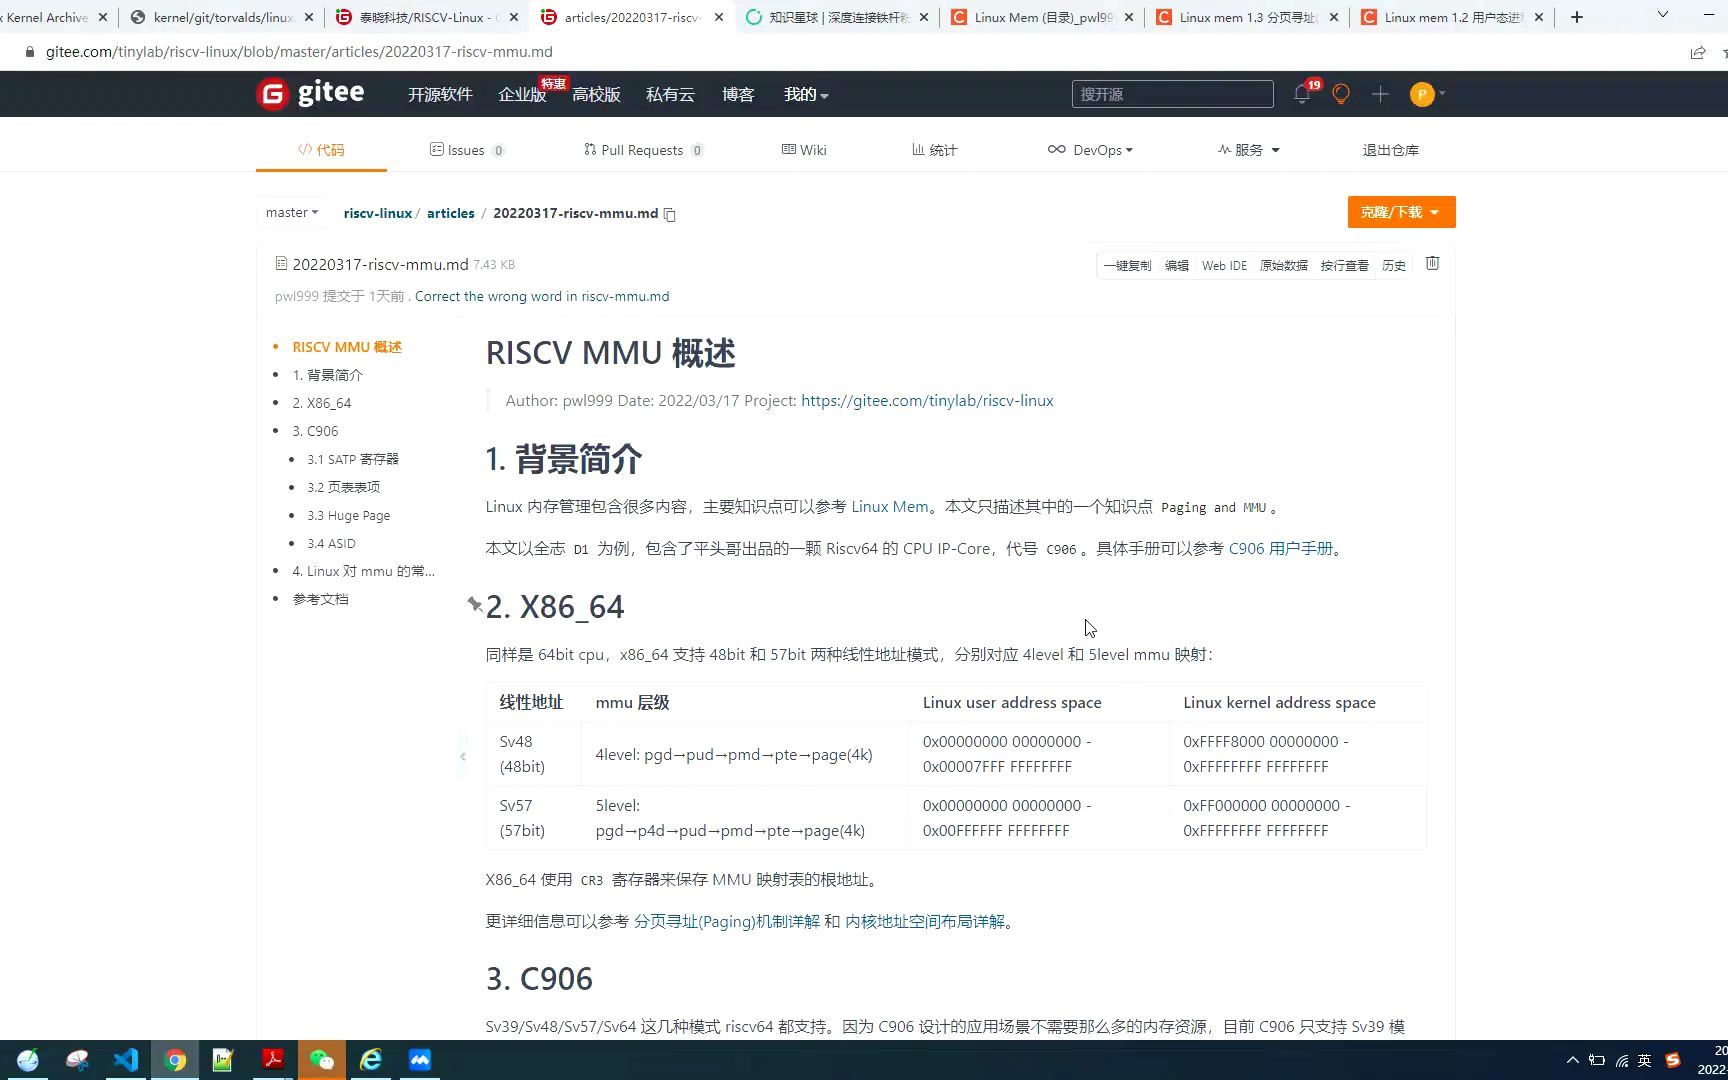This screenshot has height=1080, width=1728.
Task: Switch to the Pull Requests tab
Action: [644, 150]
